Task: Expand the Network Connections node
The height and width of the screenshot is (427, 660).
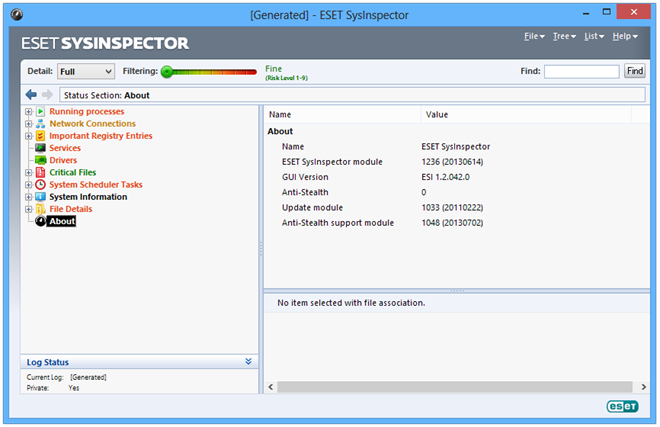Action: point(29,124)
